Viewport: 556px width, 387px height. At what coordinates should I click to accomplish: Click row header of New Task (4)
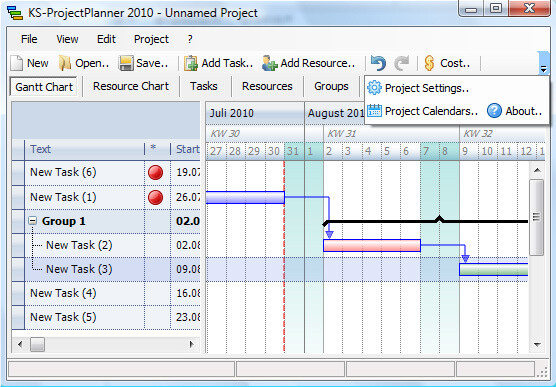coord(18,294)
